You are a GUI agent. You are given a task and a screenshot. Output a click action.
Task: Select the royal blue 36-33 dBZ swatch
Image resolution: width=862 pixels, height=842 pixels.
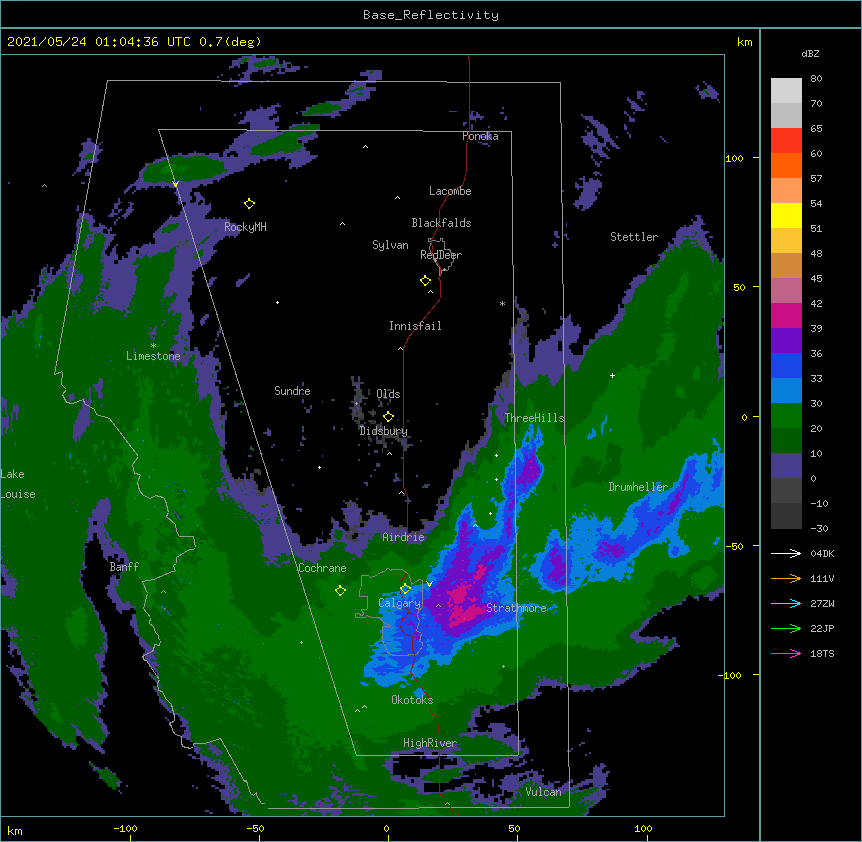coord(786,365)
